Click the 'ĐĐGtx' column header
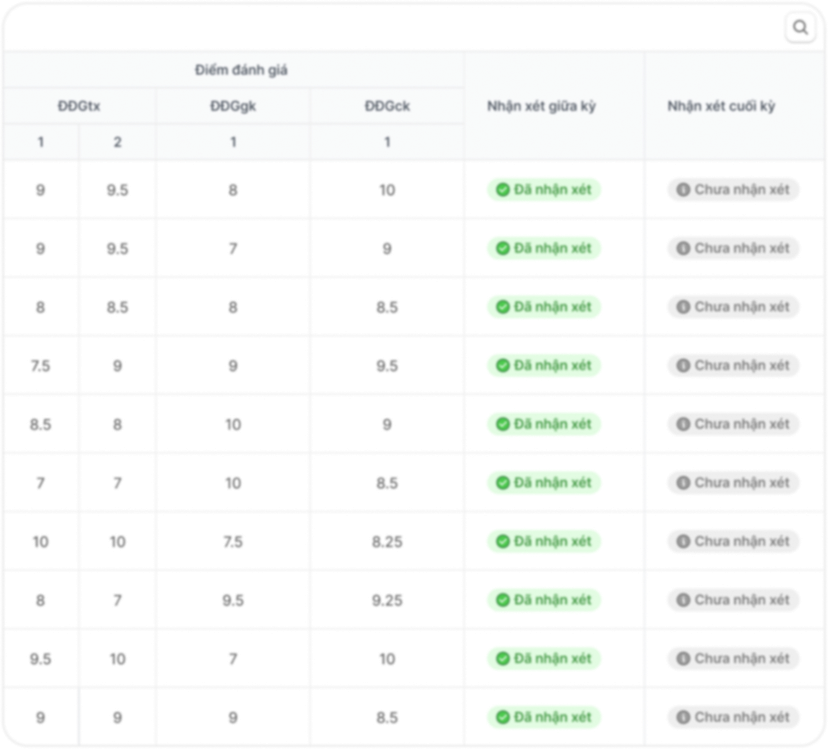 click(x=79, y=106)
